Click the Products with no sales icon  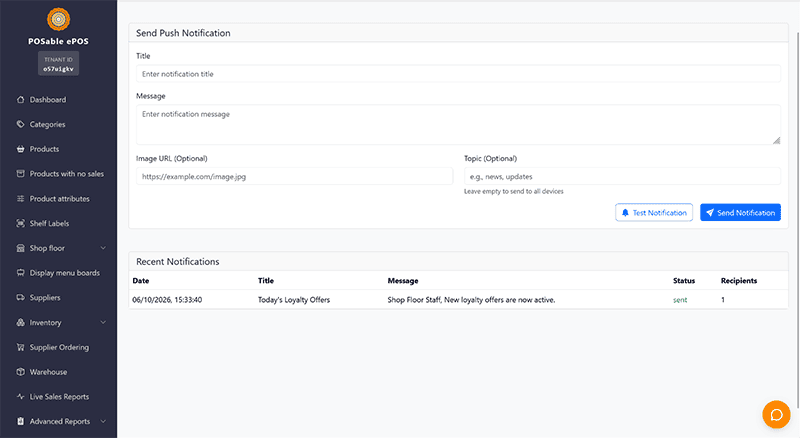(x=20, y=174)
